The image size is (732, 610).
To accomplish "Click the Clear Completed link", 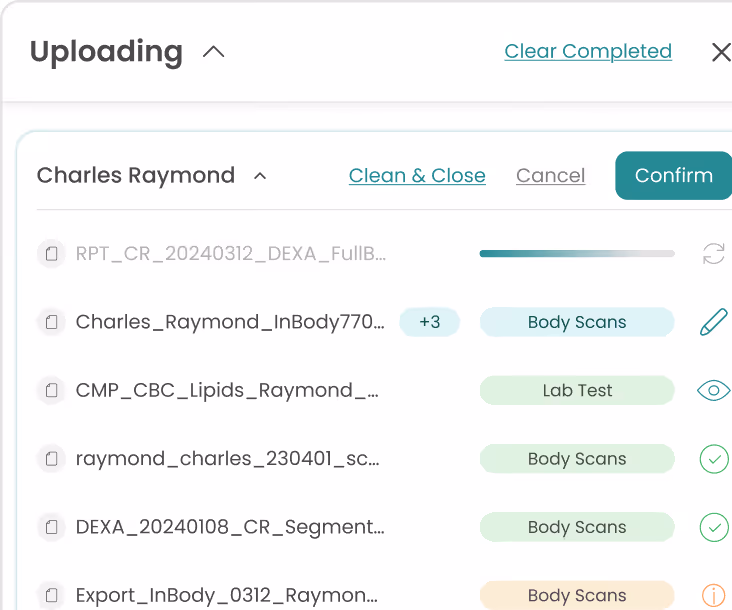I will point(588,51).
